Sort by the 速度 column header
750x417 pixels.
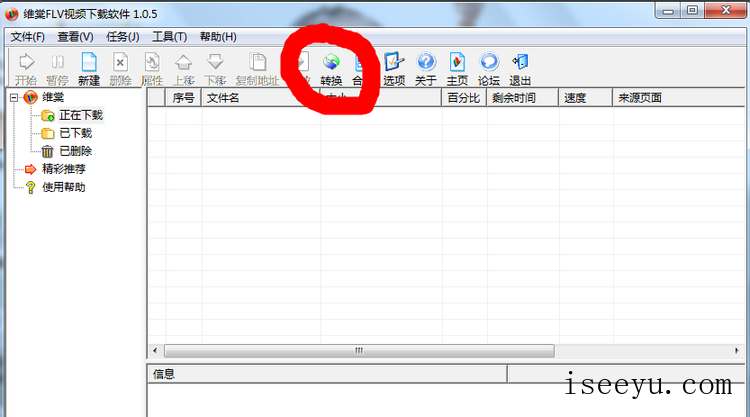pos(585,98)
